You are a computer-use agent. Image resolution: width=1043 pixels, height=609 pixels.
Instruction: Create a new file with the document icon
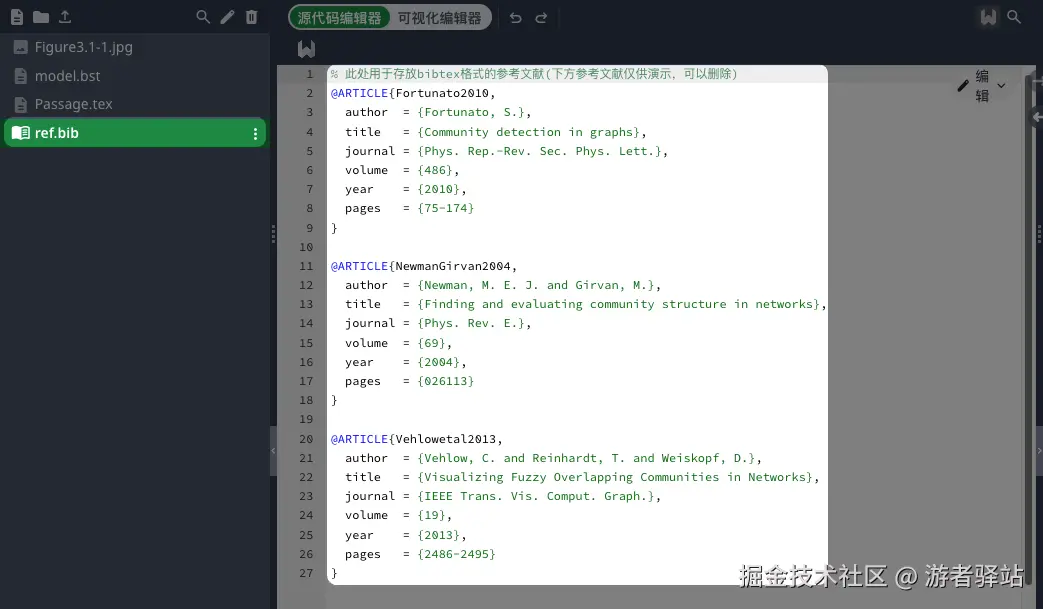pos(17,17)
